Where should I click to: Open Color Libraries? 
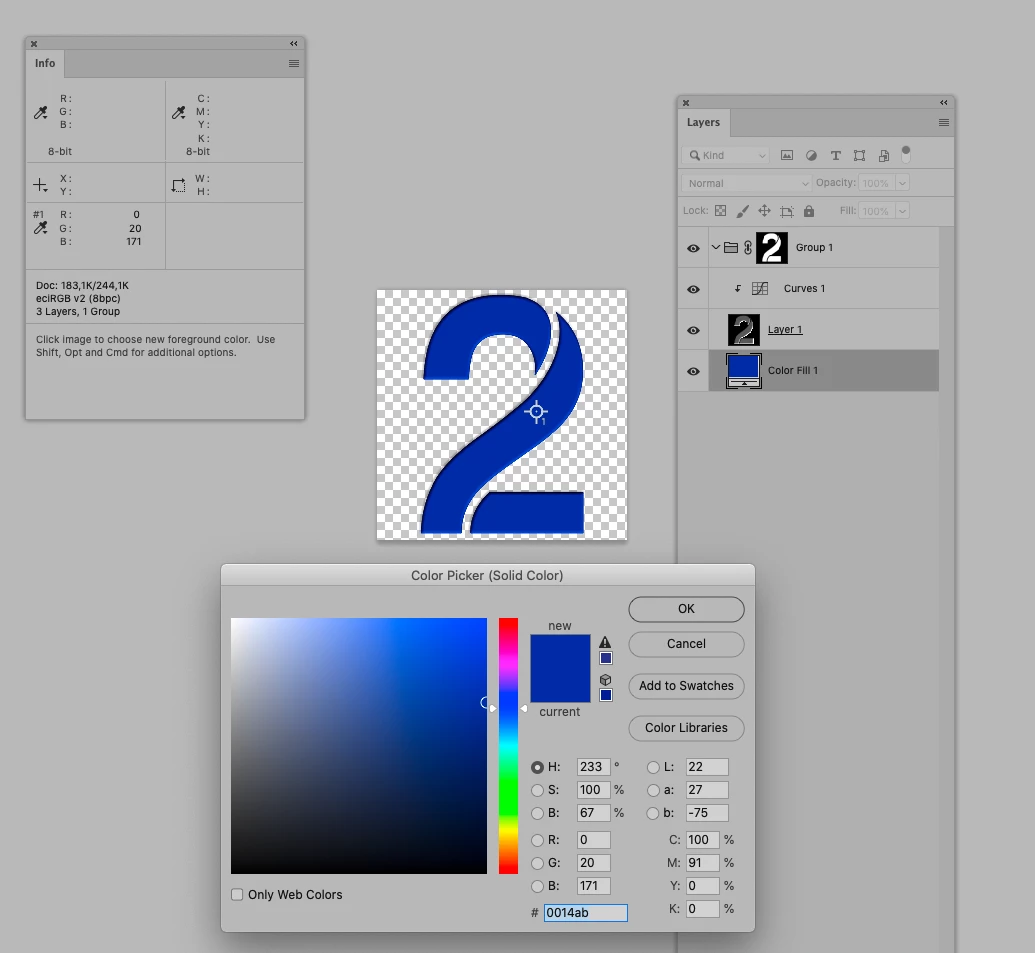[686, 728]
